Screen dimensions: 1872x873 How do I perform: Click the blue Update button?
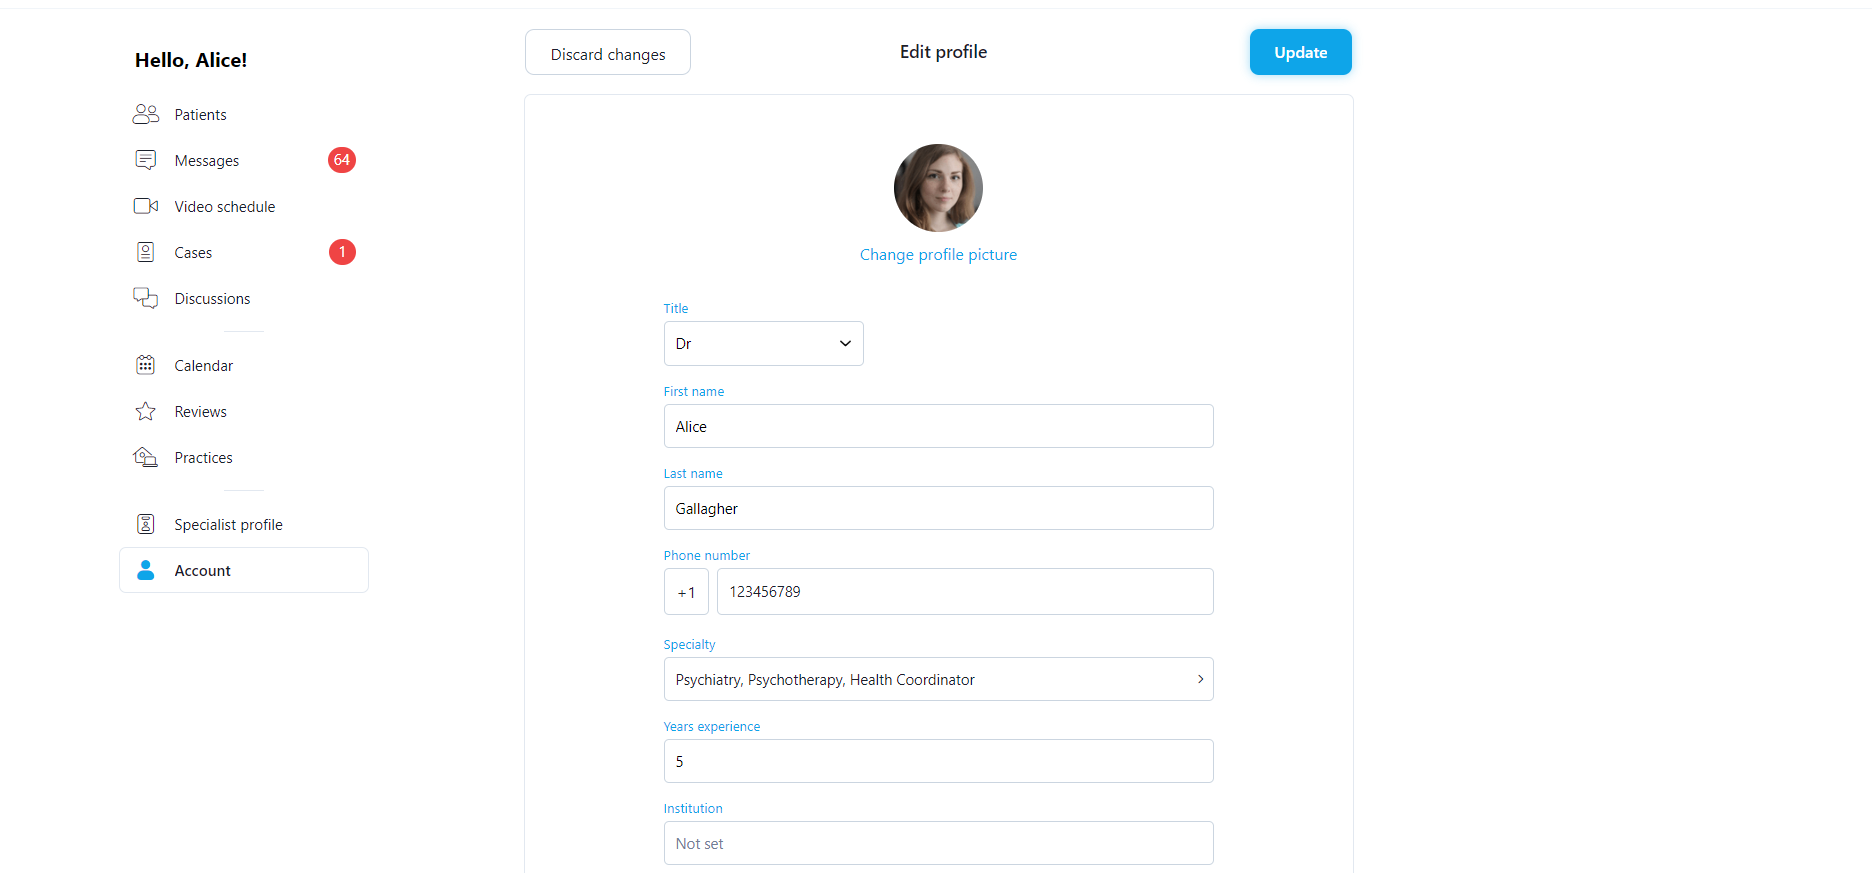tap(1300, 52)
